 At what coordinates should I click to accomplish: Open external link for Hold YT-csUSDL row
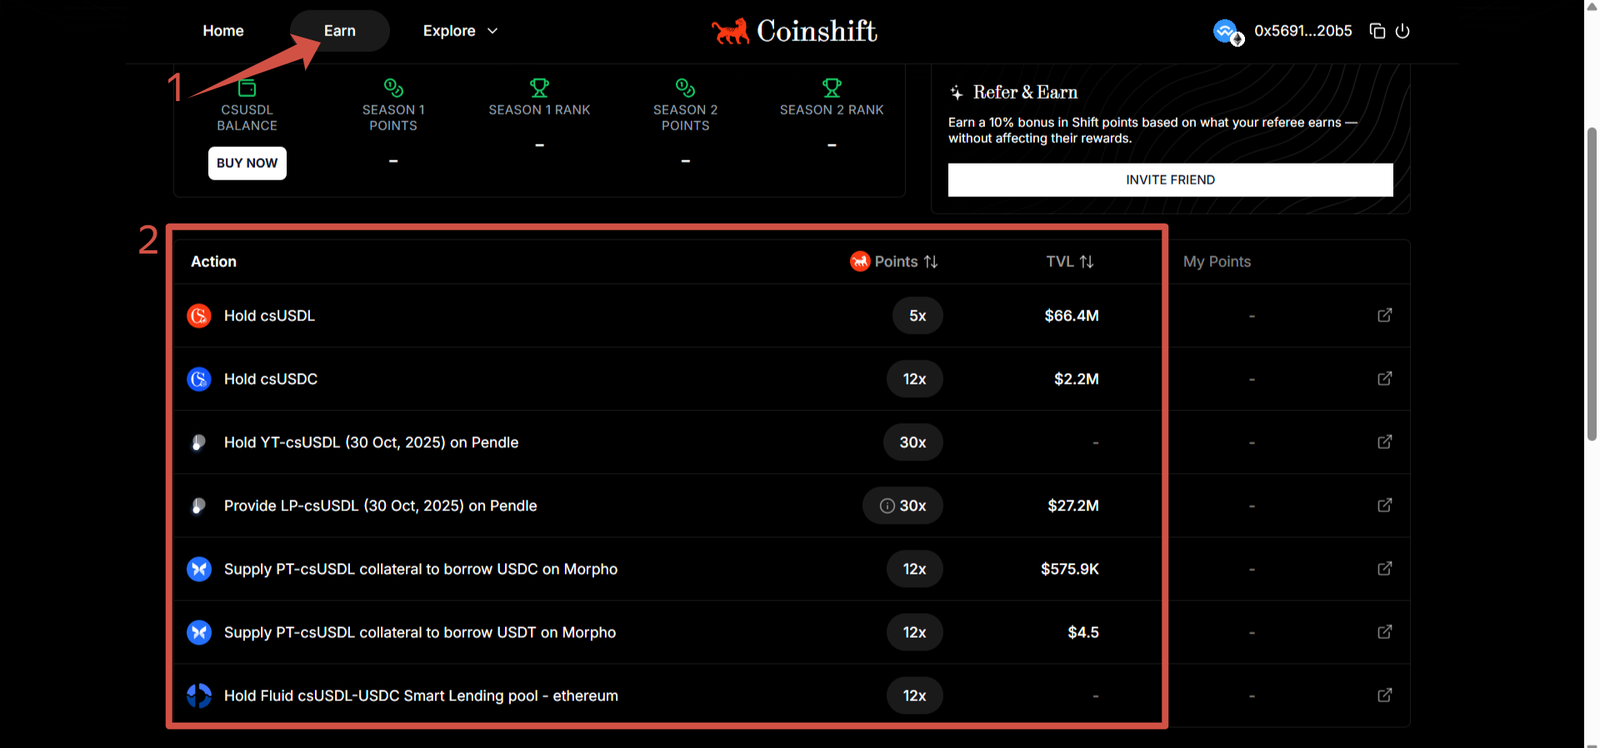click(x=1384, y=442)
